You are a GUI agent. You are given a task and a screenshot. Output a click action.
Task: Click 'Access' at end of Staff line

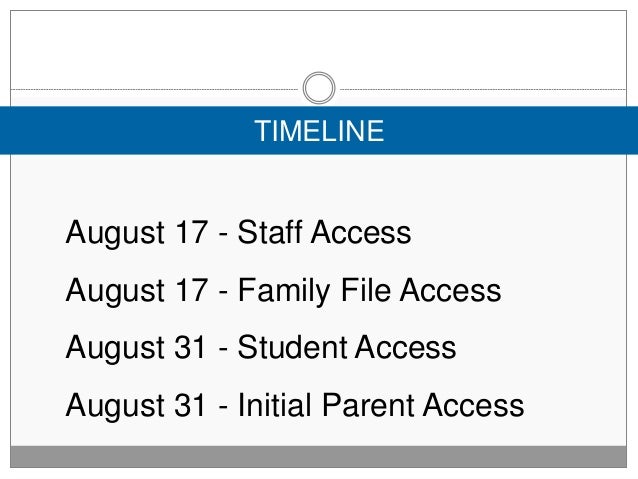click(x=361, y=232)
